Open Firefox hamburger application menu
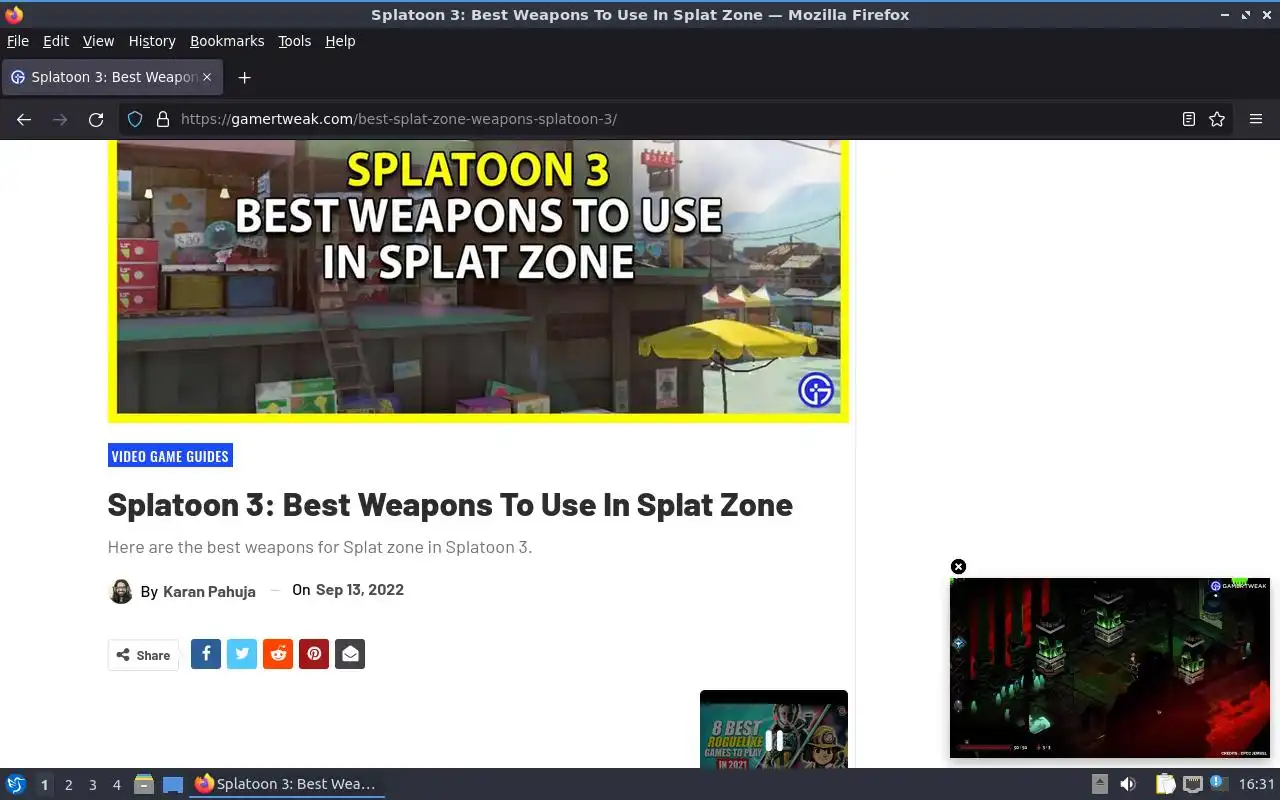Viewport: 1280px width, 800px height. [x=1256, y=119]
